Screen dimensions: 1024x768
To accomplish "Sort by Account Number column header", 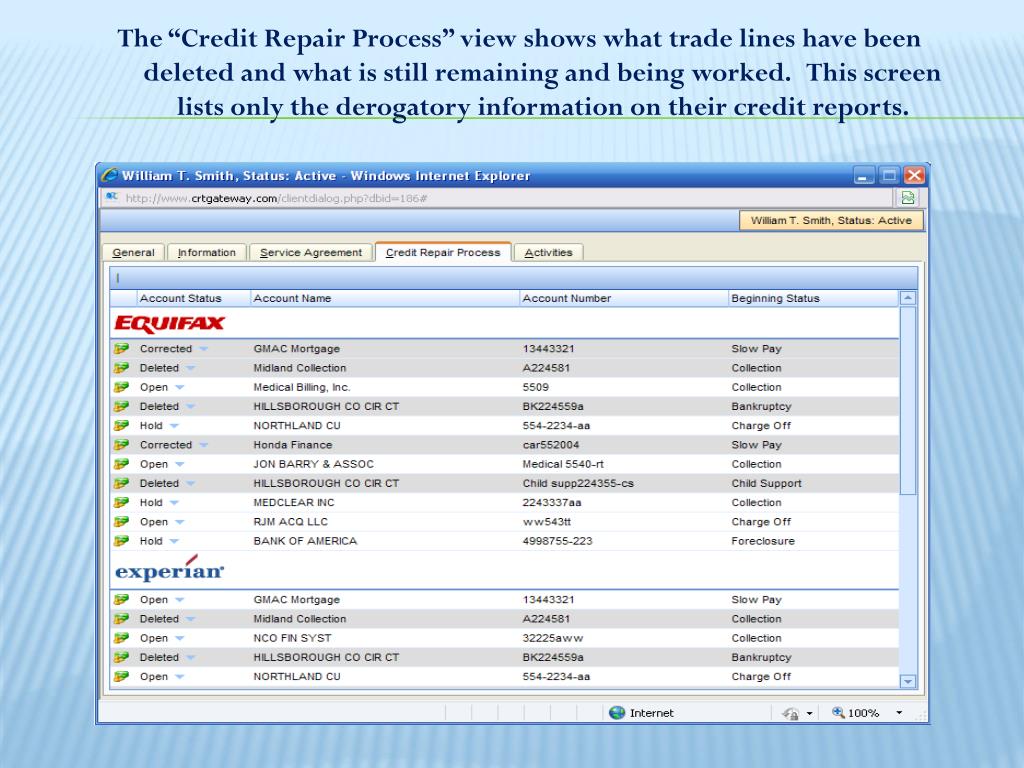I will click(x=624, y=298).
